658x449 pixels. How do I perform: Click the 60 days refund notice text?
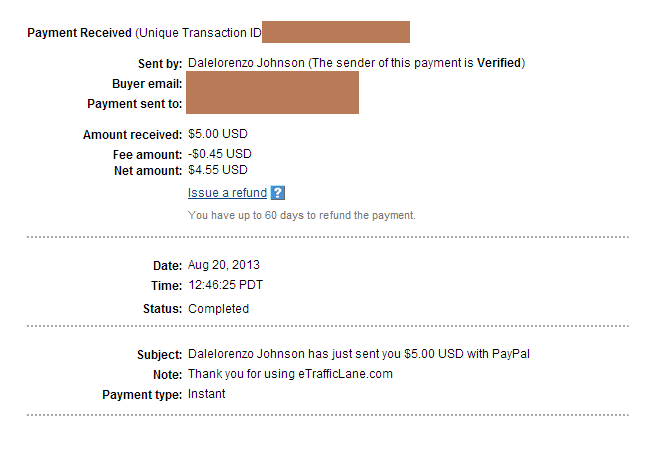click(301, 215)
